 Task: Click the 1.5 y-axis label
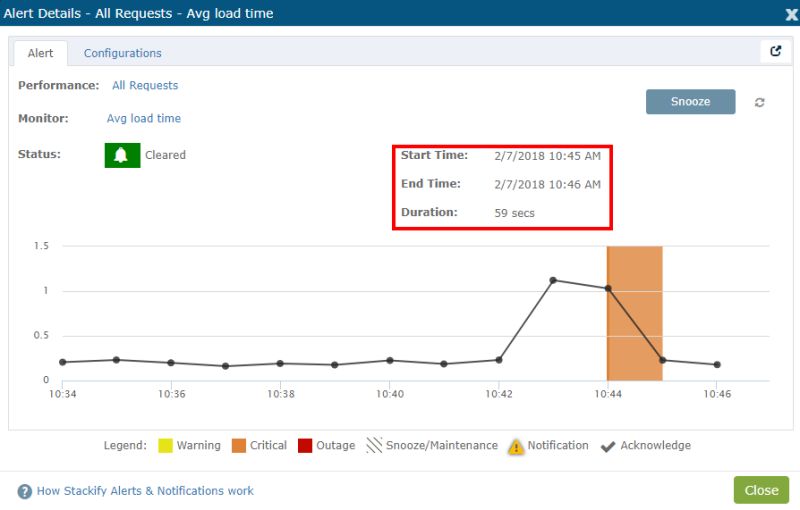[x=41, y=246]
